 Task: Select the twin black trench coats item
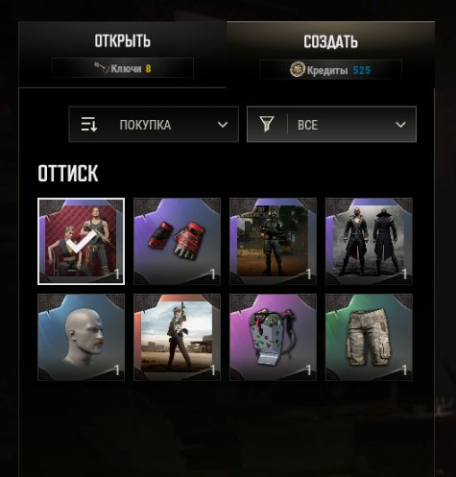pos(369,241)
